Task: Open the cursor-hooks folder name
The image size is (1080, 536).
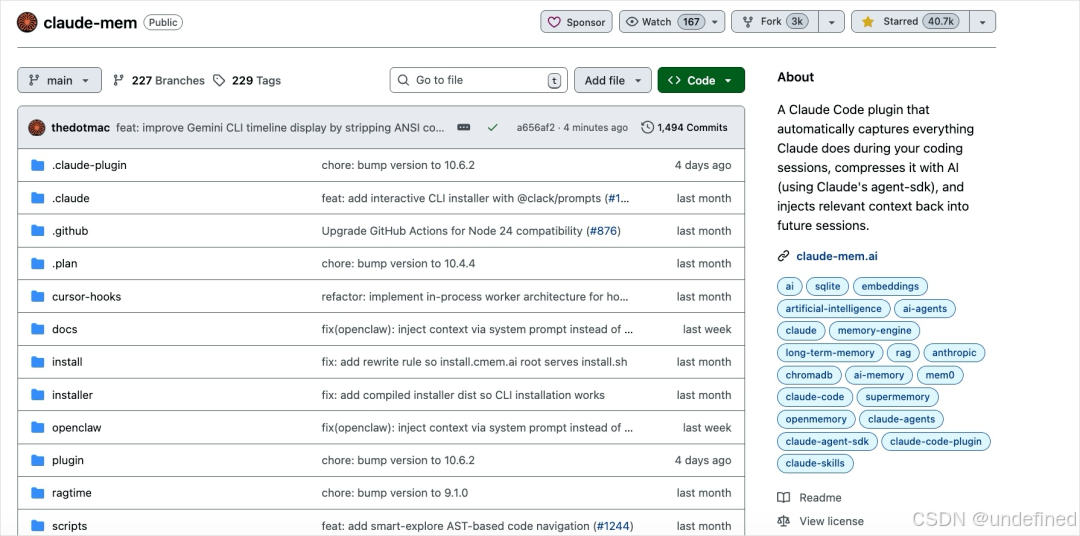Action: [86, 296]
